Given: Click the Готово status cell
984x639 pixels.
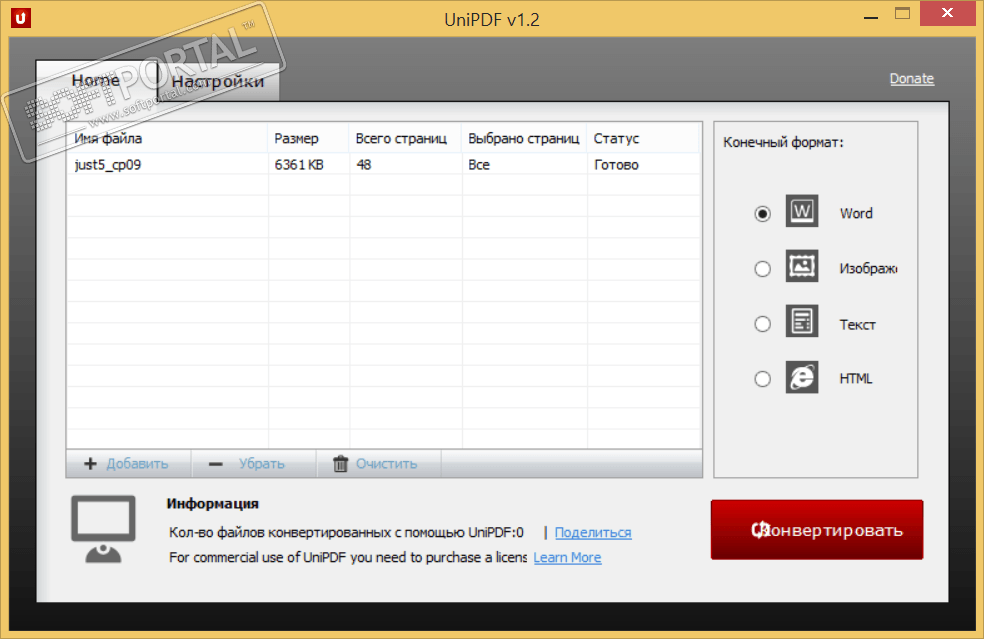Looking at the screenshot, I should pos(616,165).
